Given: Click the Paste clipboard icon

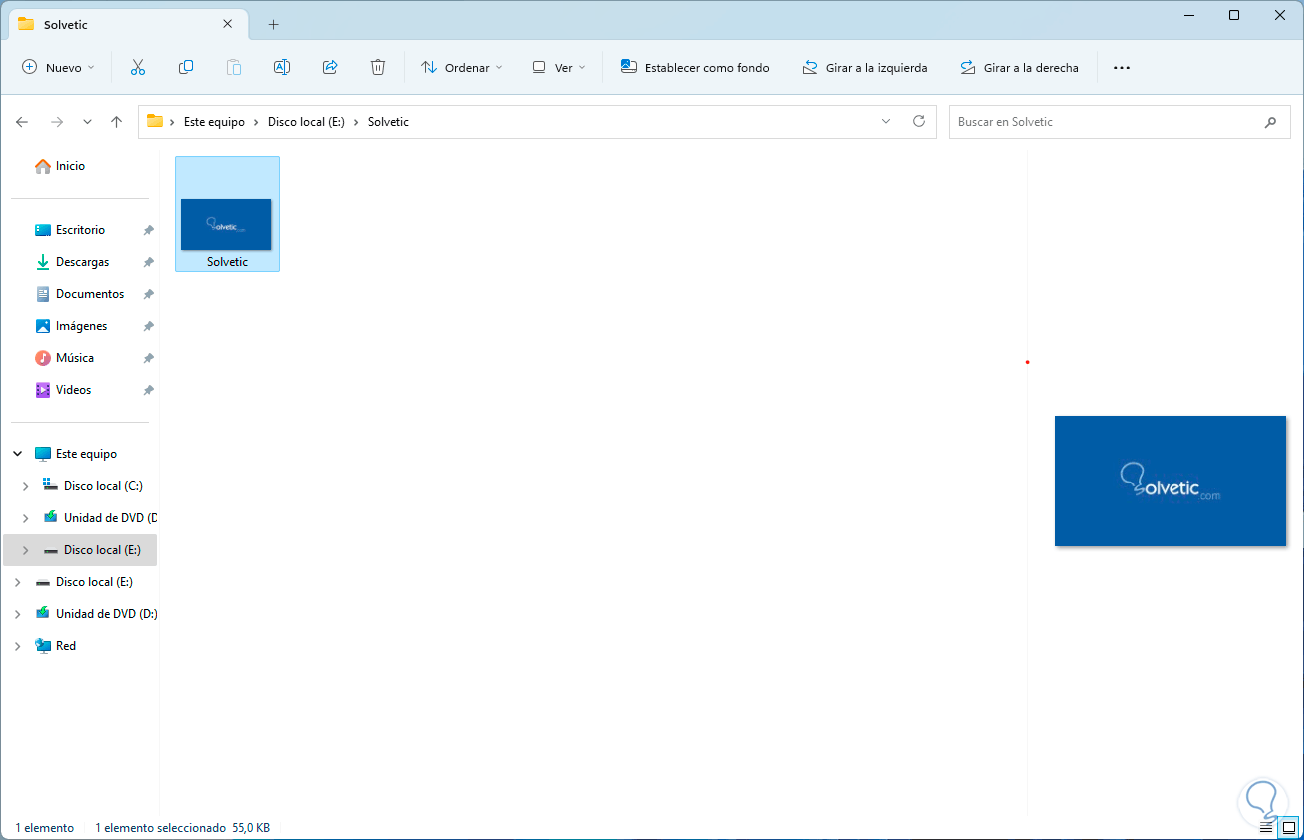Looking at the screenshot, I should (x=234, y=68).
